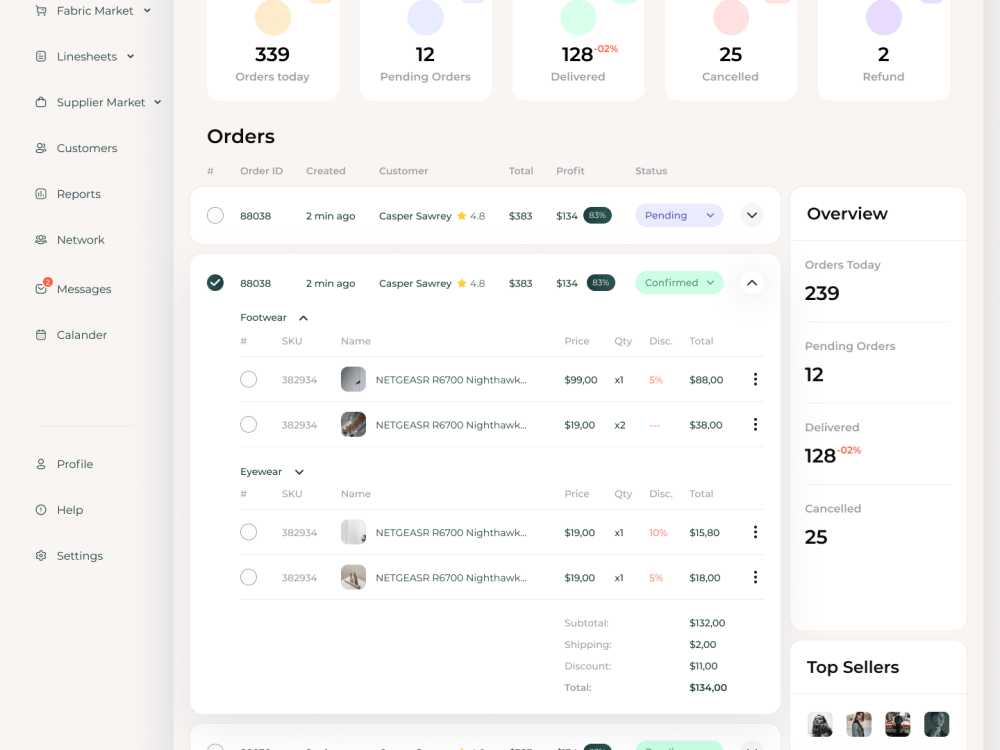The image size is (1000, 750).
Task: Click first Top Sellers avatar
Action: (x=820, y=724)
